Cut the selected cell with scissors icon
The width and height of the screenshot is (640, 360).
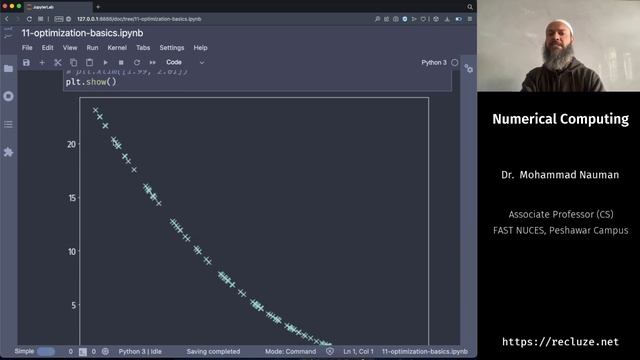(x=58, y=62)
